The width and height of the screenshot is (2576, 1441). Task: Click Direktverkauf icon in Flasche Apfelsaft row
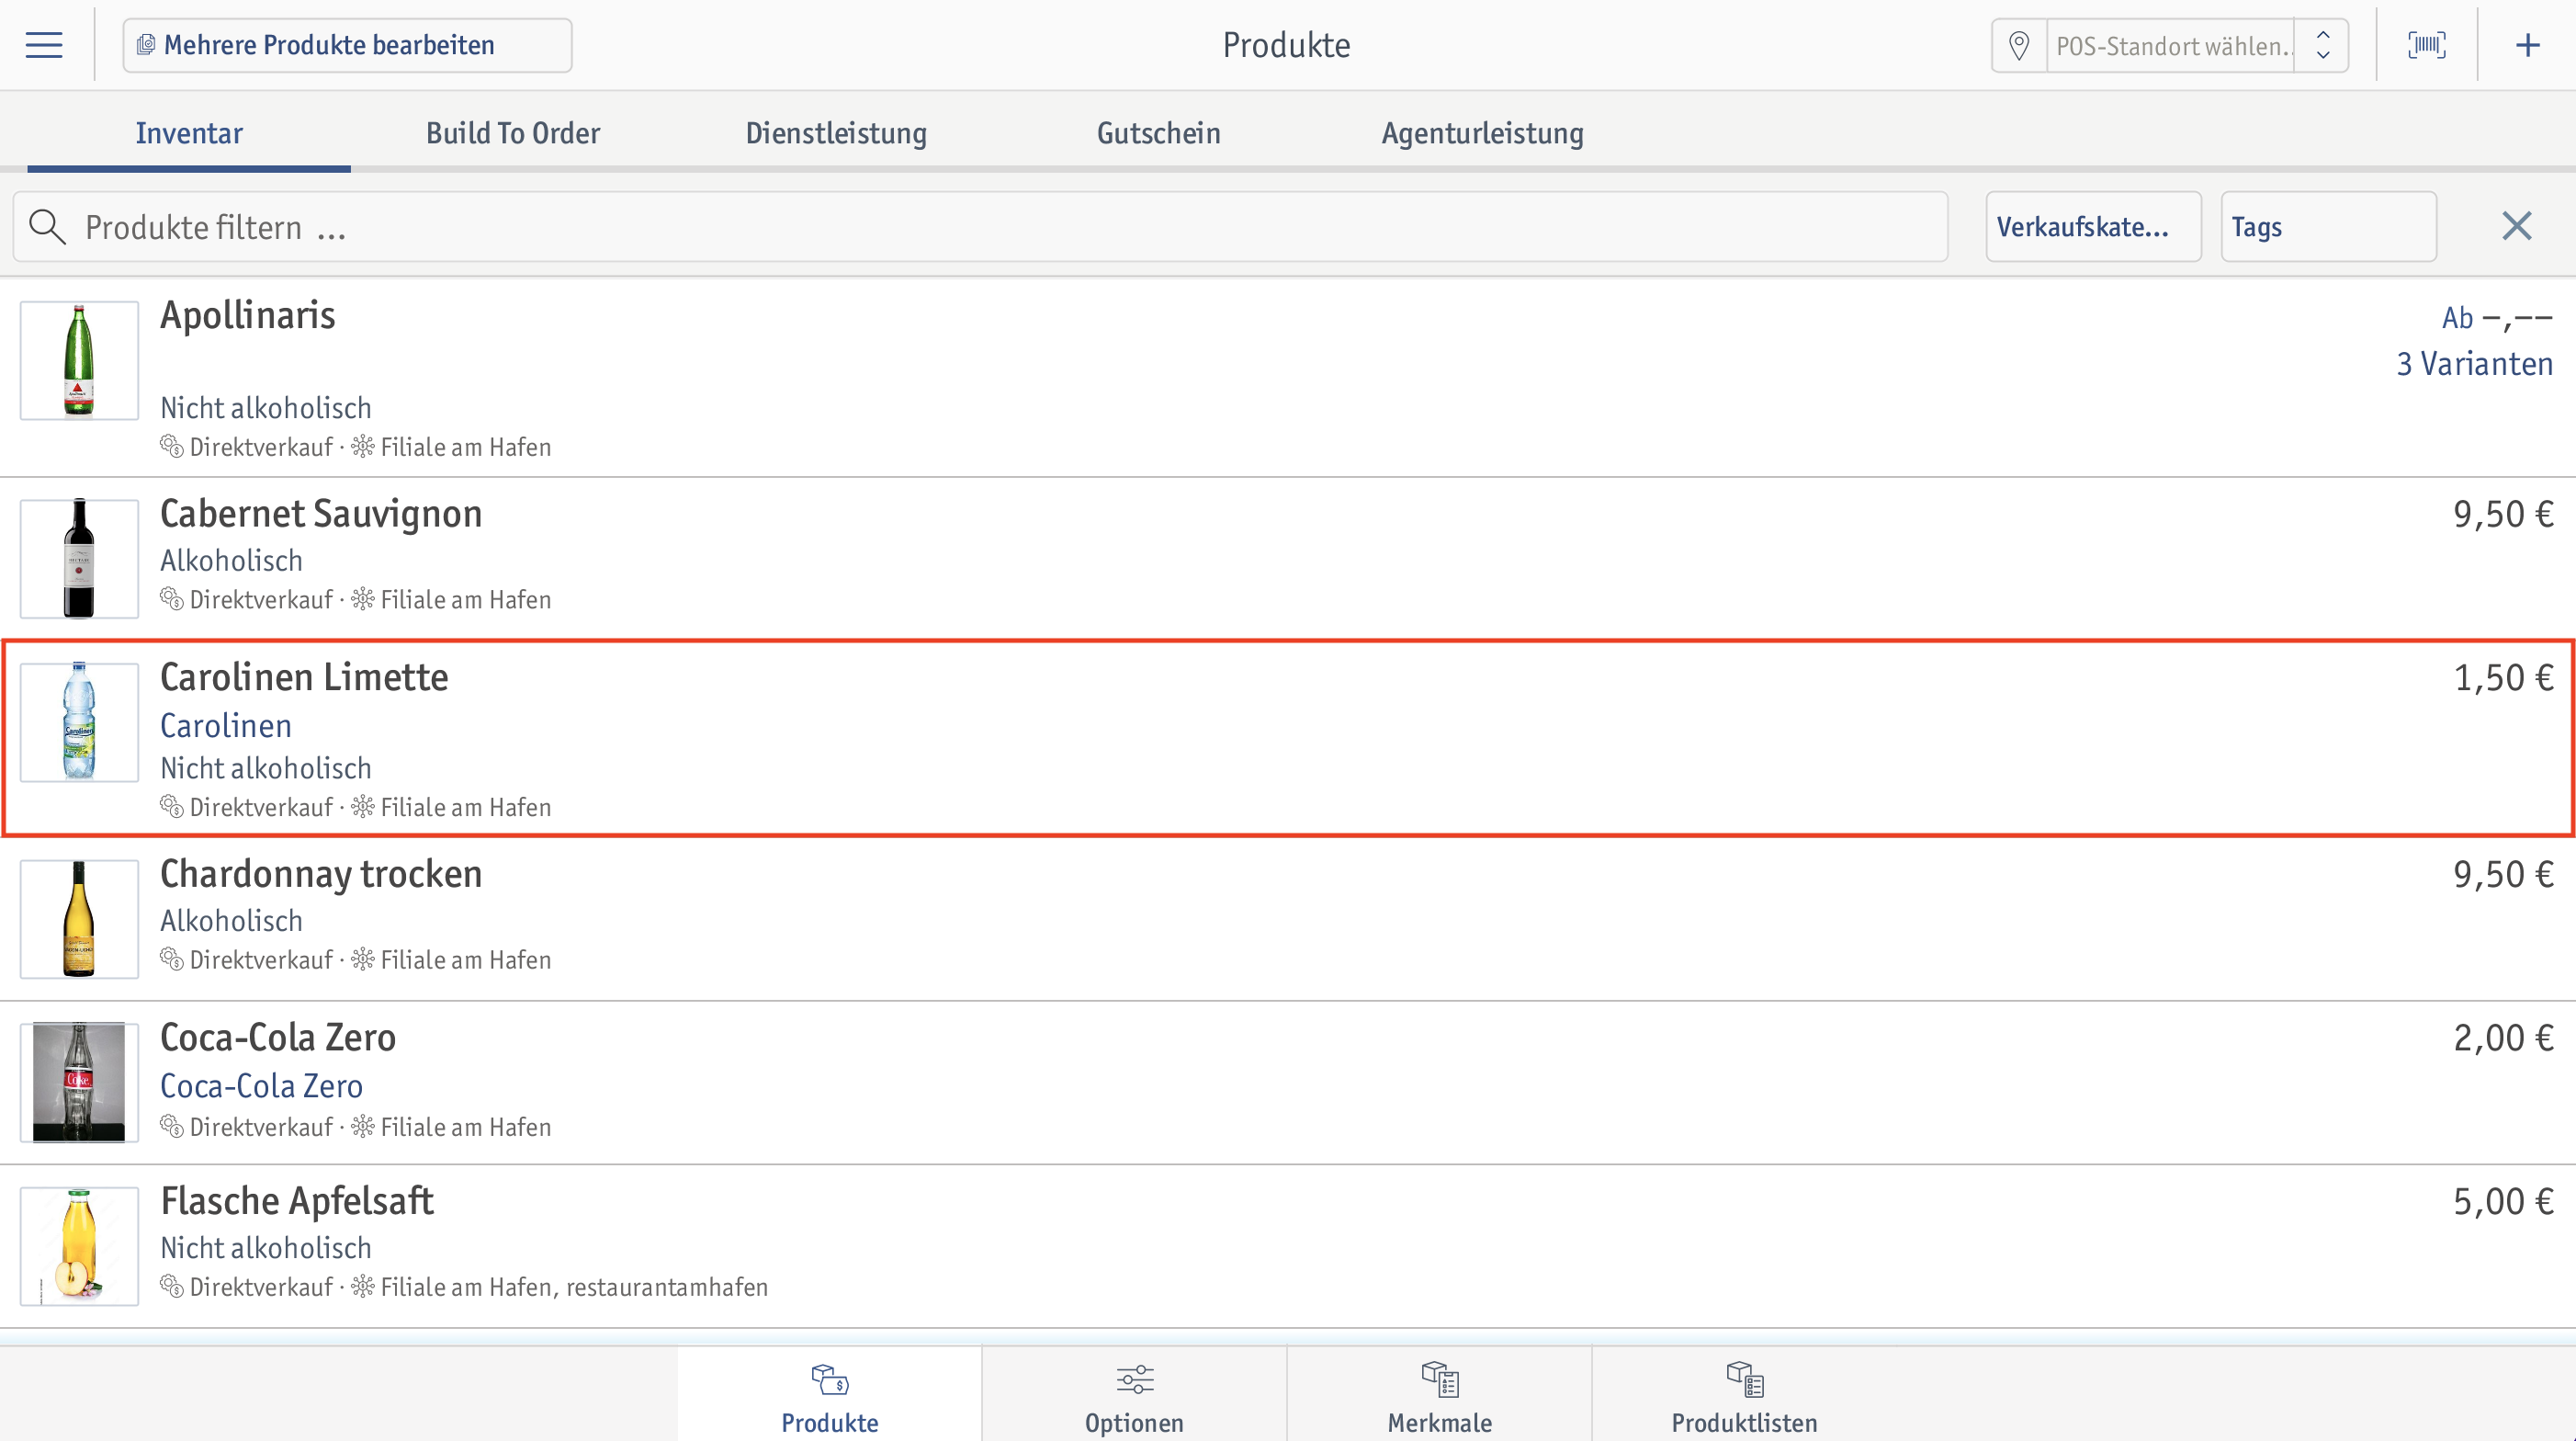click(x=171, y=1286)
